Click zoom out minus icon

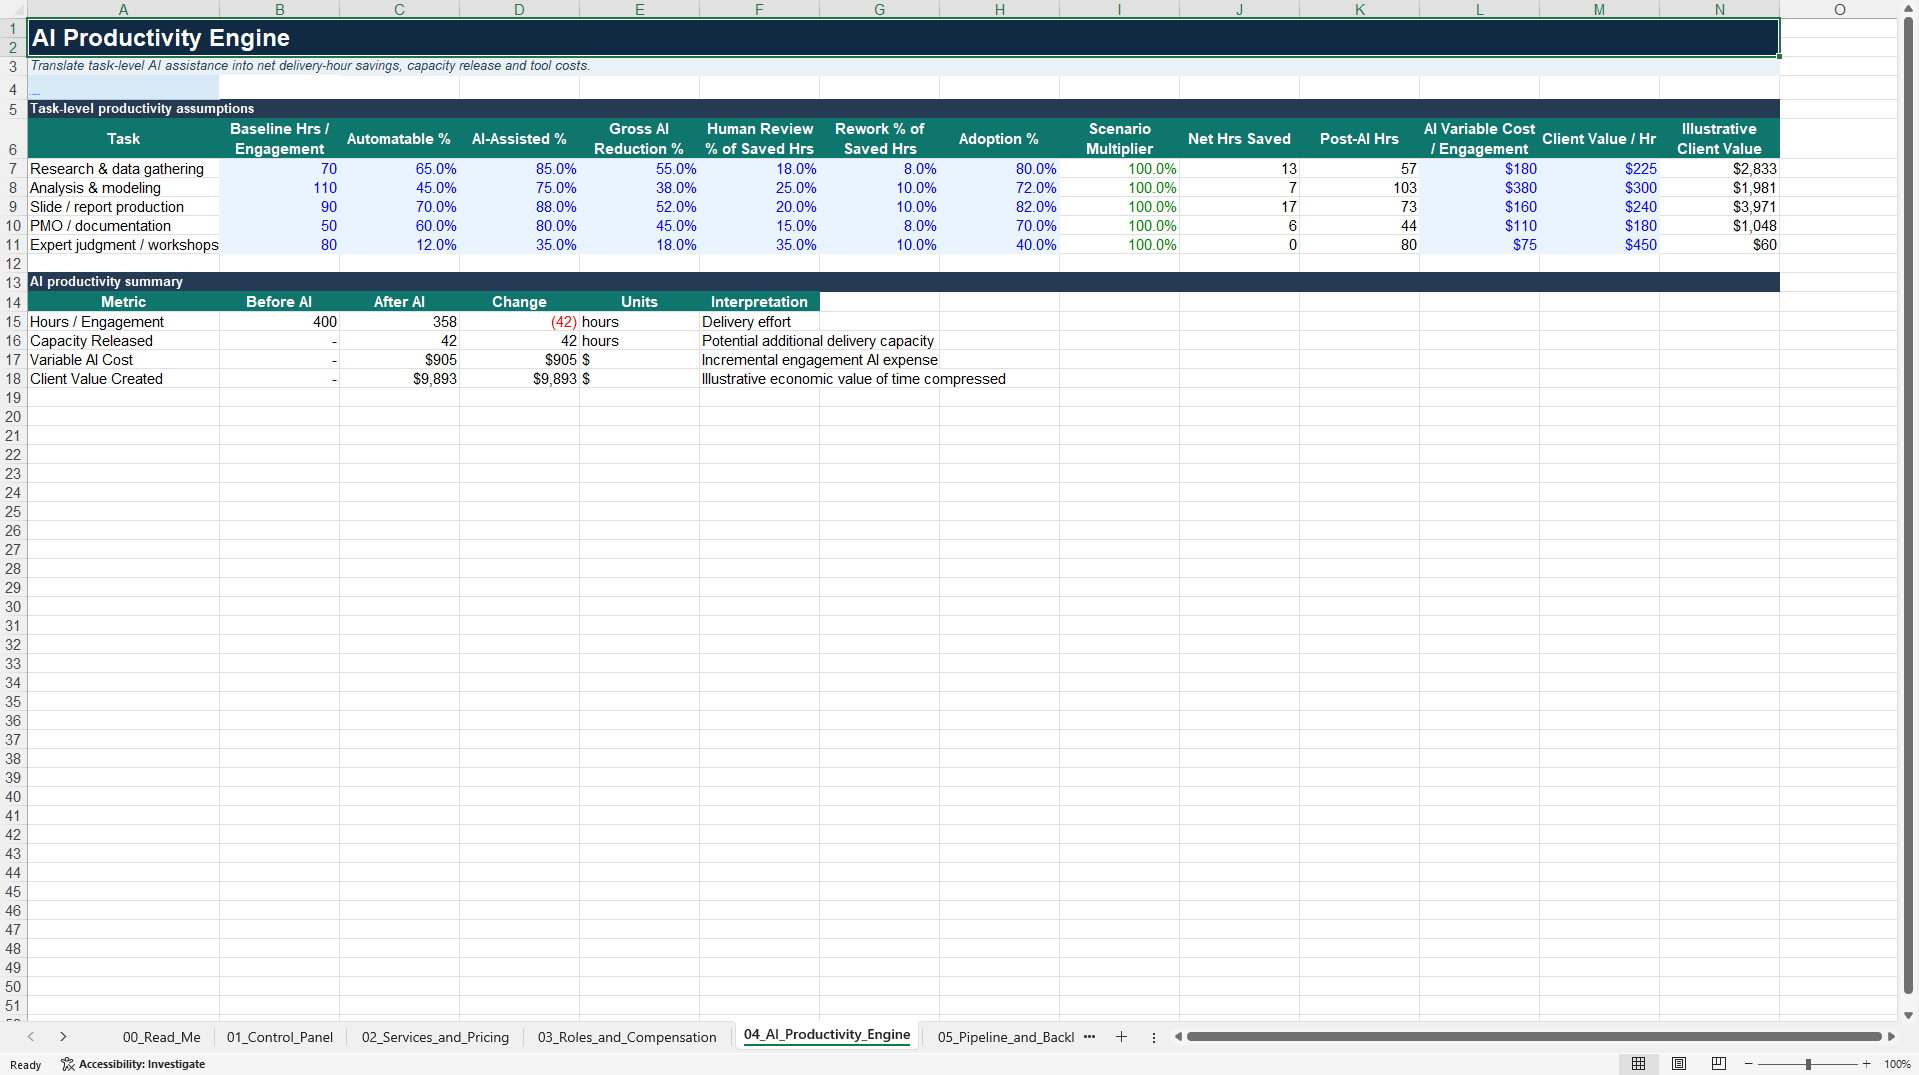[x=1748, y=1064]
